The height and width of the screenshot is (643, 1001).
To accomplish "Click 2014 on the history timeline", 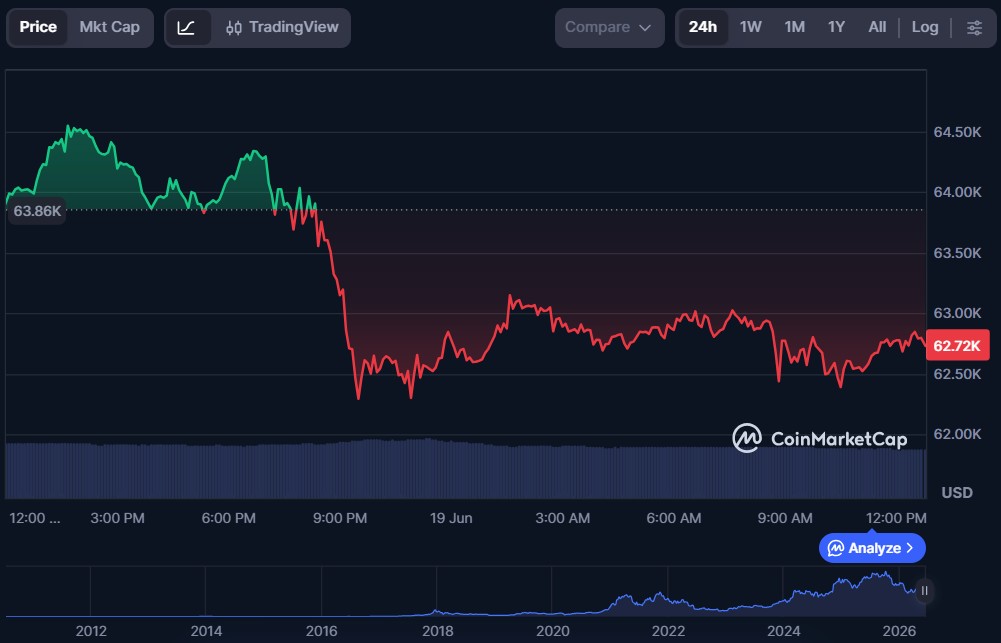I will click(x=206, y=631).
